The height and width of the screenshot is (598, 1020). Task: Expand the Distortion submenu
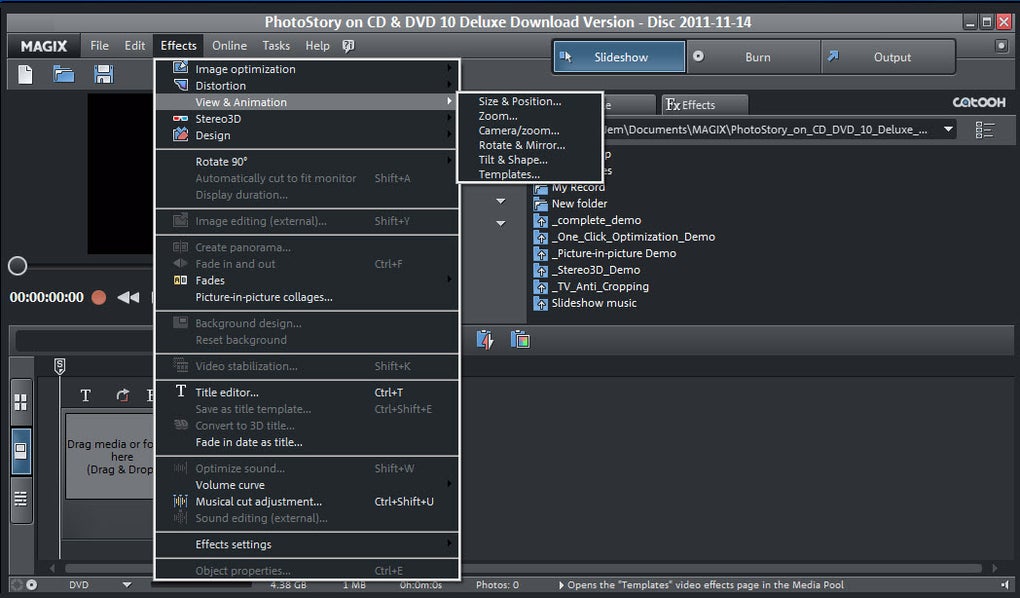point(449,85)
